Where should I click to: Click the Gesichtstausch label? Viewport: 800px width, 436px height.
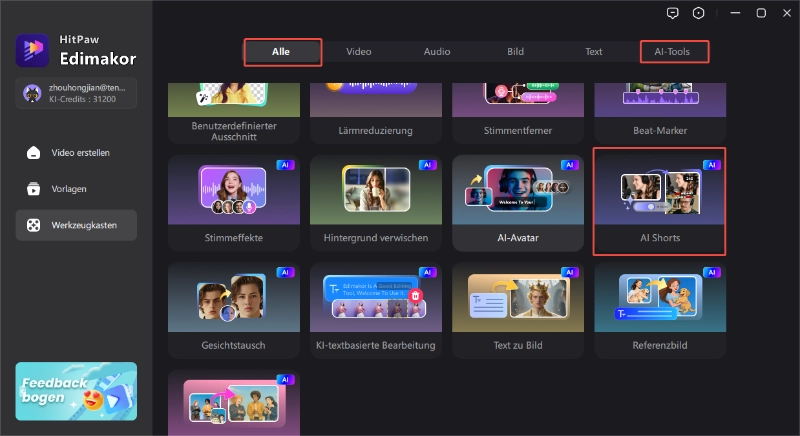234,345
